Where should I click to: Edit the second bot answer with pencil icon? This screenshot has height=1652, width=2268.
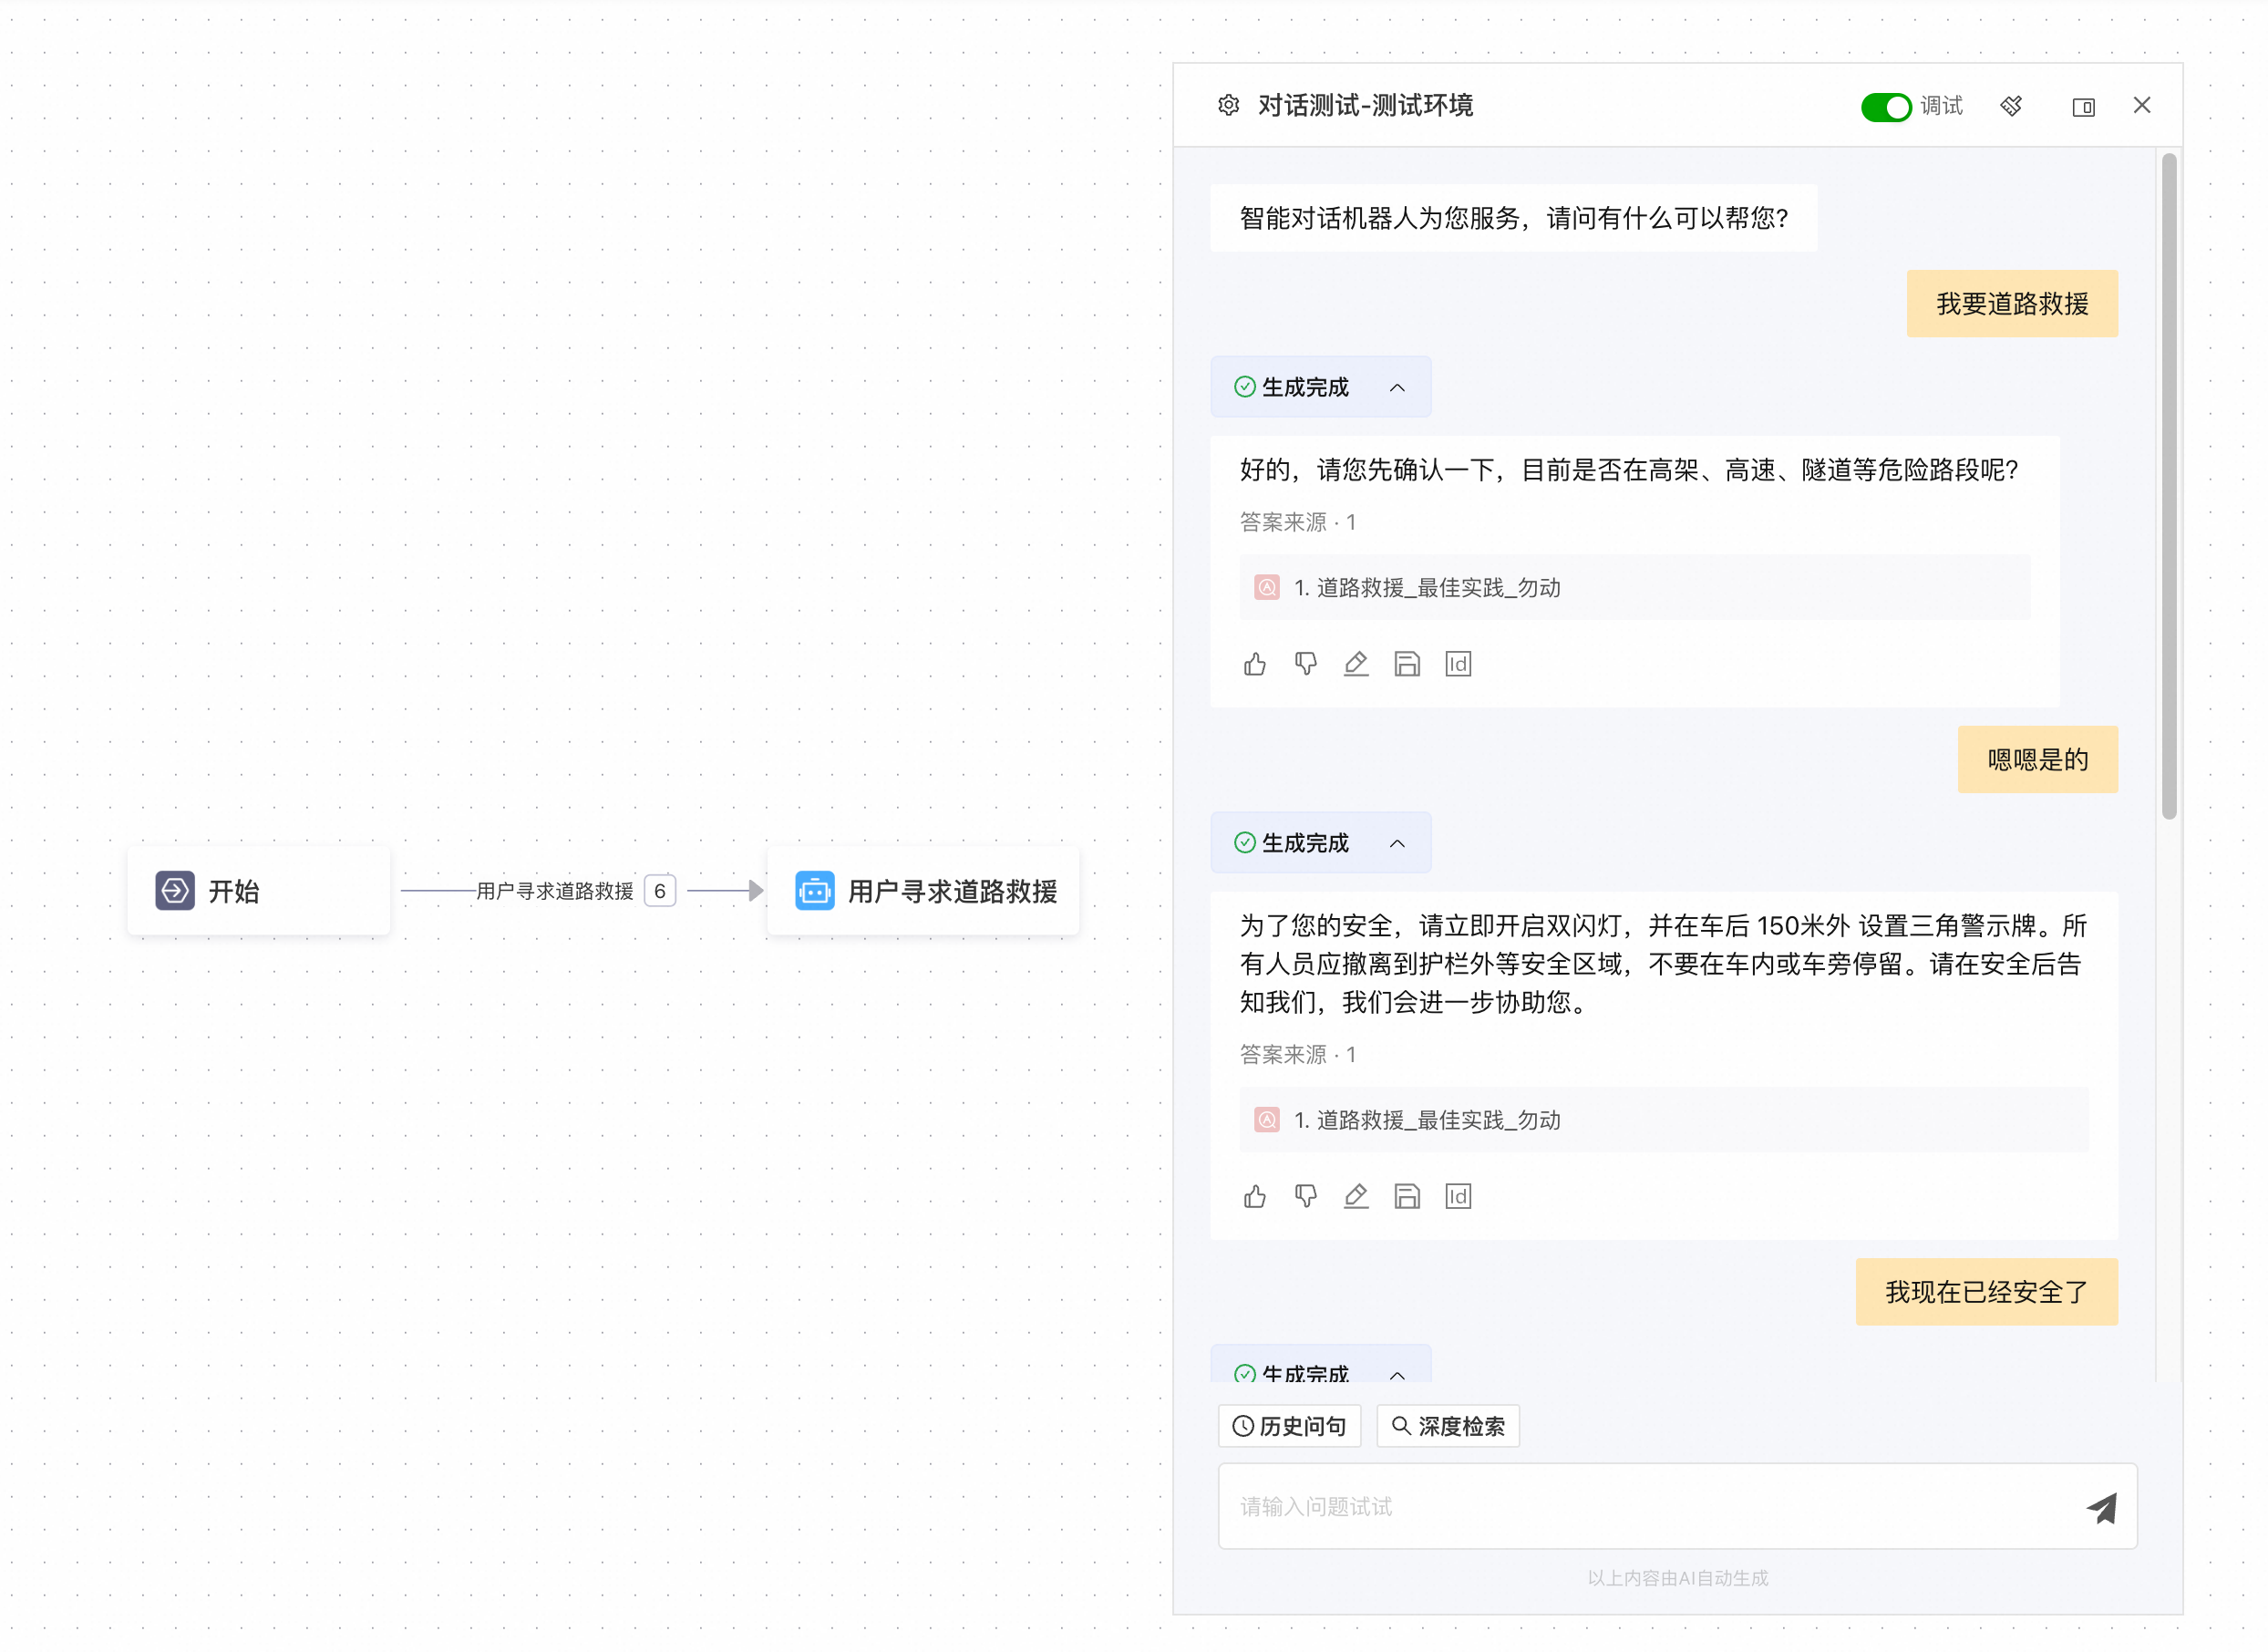point(1355,1196)
